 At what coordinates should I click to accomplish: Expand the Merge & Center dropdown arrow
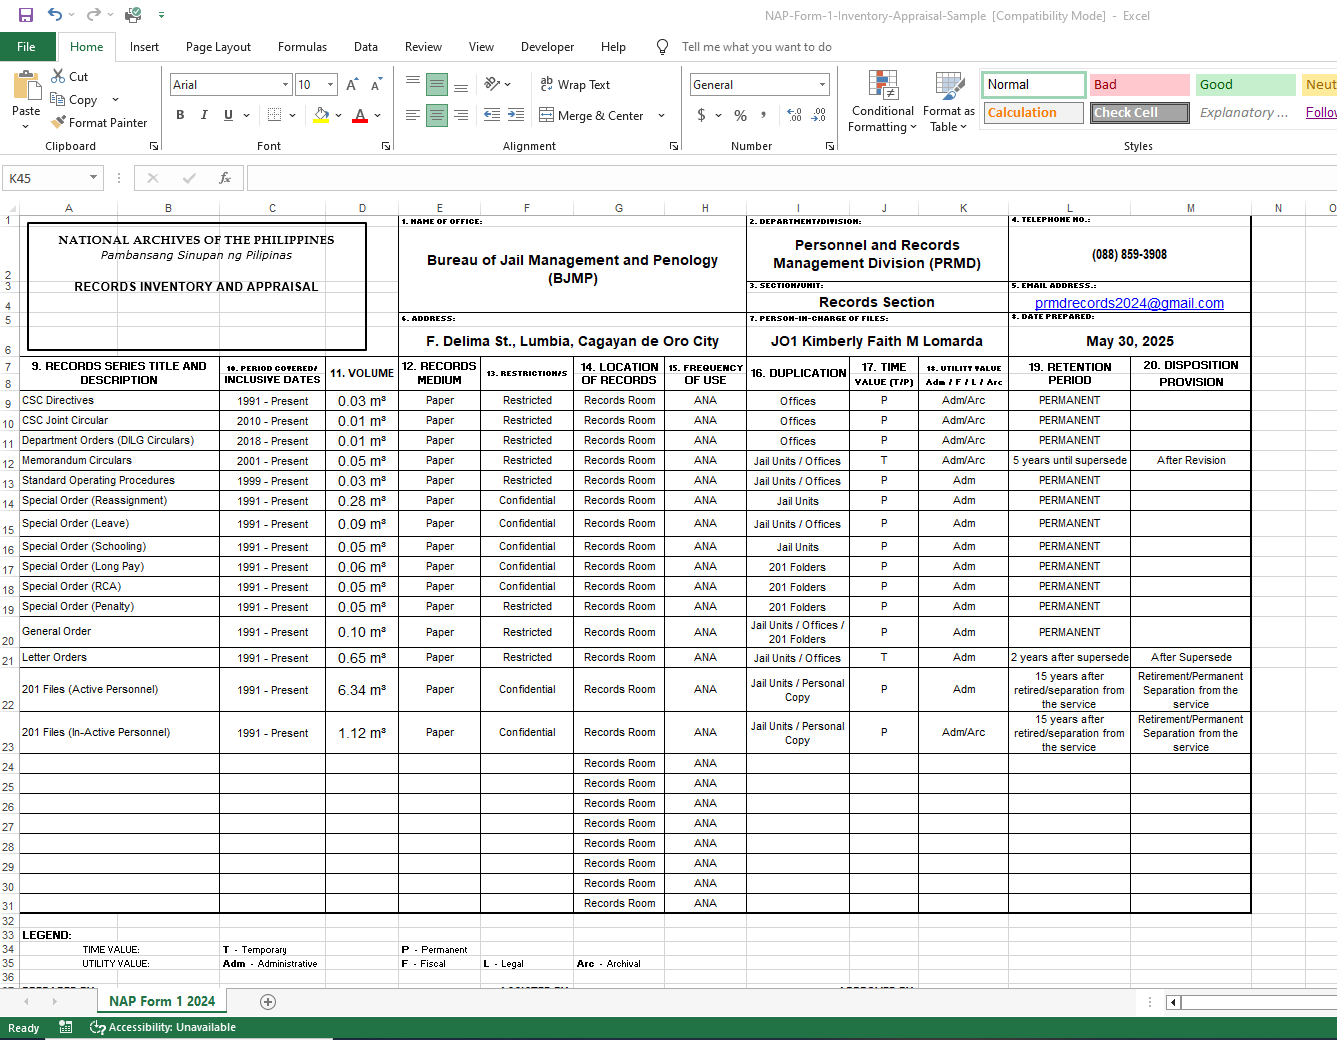661,116
